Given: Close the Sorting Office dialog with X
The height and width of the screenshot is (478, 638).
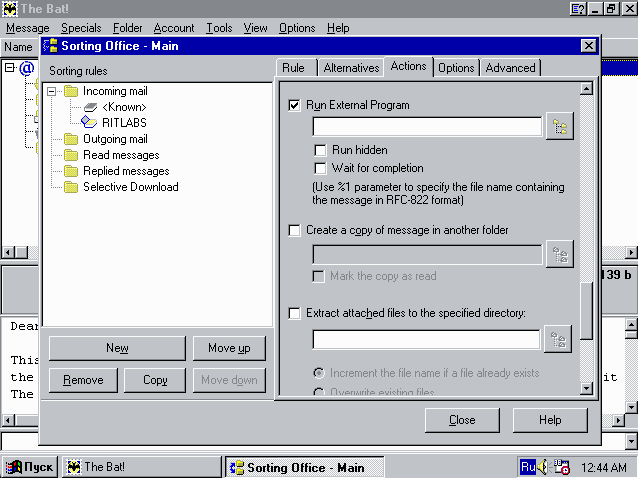Looking at the screenshot, I should tap(588, 46).
